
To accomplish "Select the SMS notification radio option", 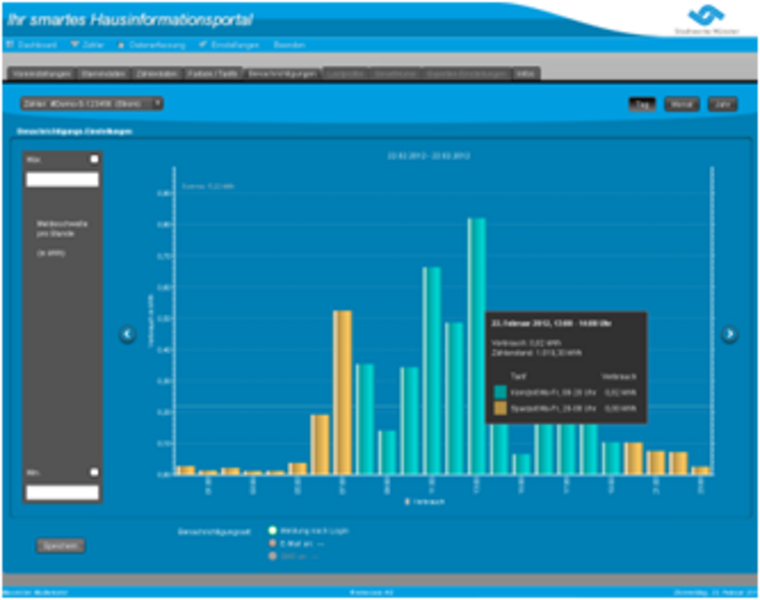I will point(272,556).
